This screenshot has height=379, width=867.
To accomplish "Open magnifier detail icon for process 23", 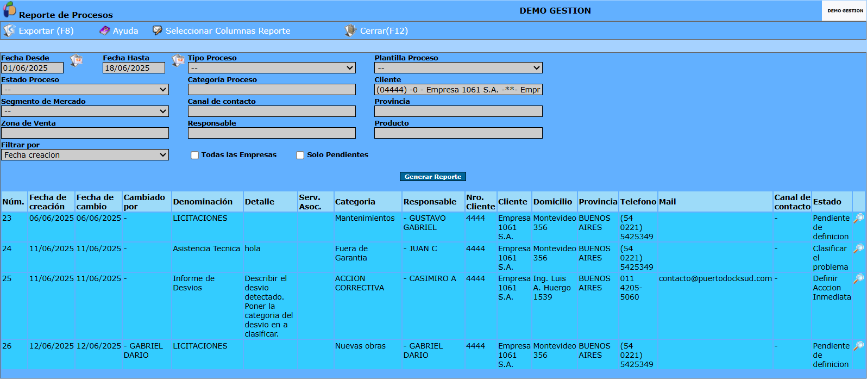I will click(859, 219).
